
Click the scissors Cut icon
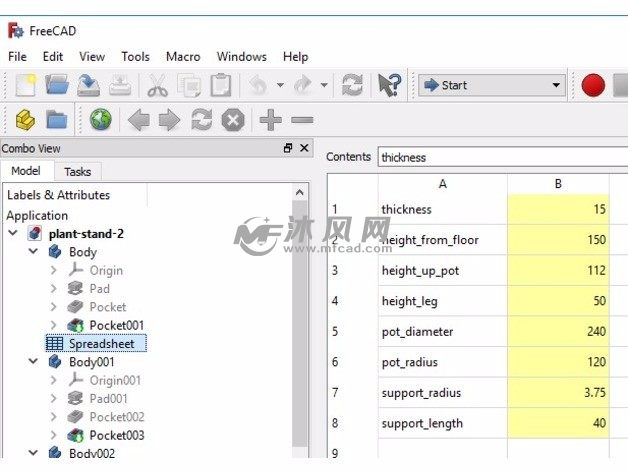(157, 86)
